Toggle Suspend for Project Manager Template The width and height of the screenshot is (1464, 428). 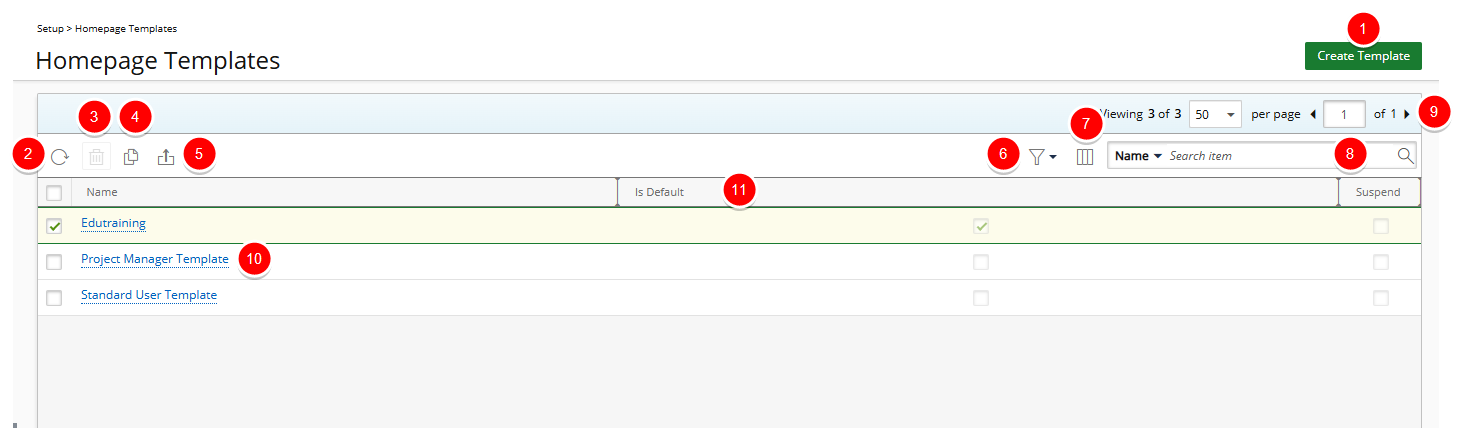pyautogui.click(x=1381, y=262)
